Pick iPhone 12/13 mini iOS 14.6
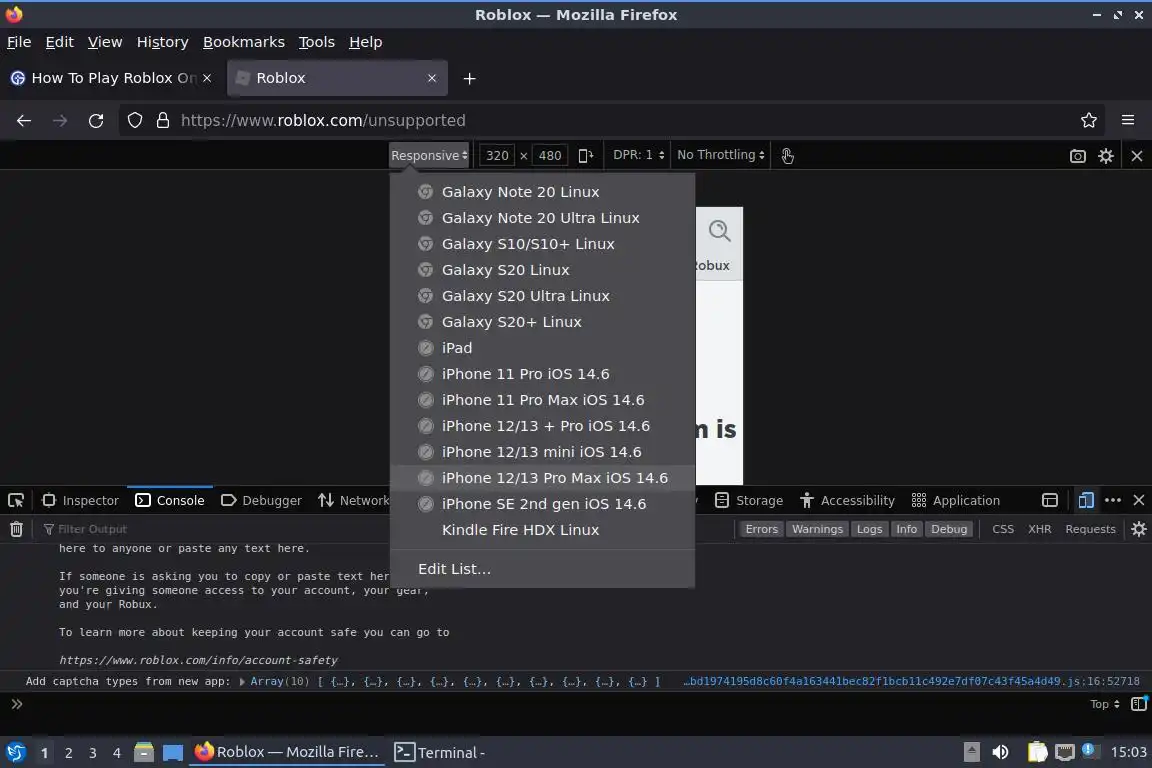The width and height of the screenshot is (1152, 768). click(542, 452)
